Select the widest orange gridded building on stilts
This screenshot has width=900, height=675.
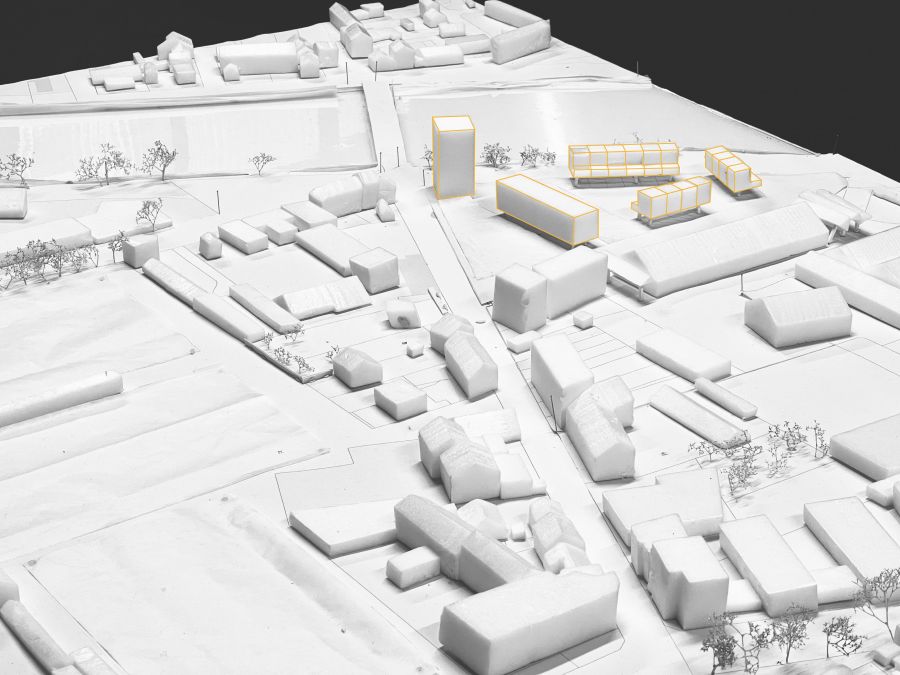coord(622,162)
